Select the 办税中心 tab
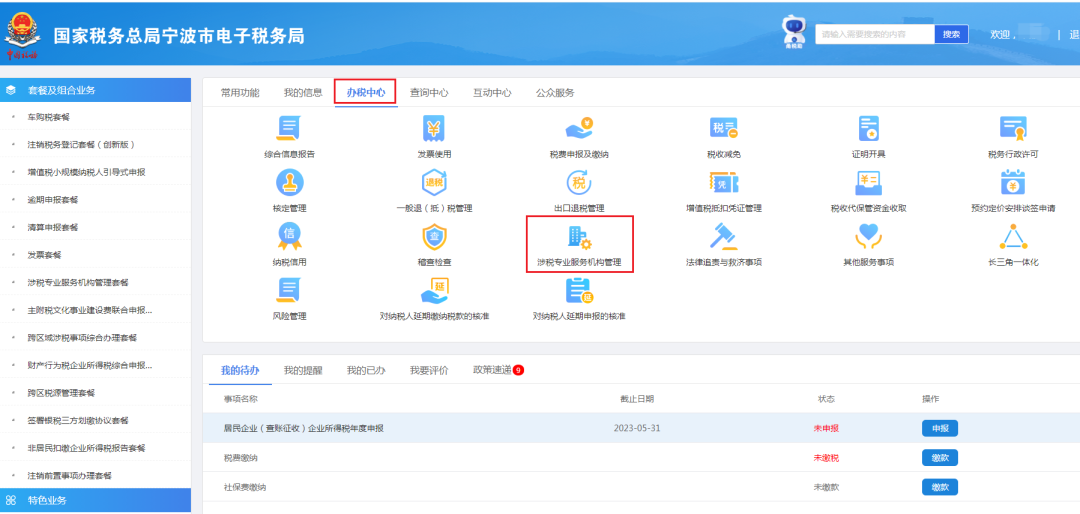Viewport: 1080px width, 514px height. 366,92
